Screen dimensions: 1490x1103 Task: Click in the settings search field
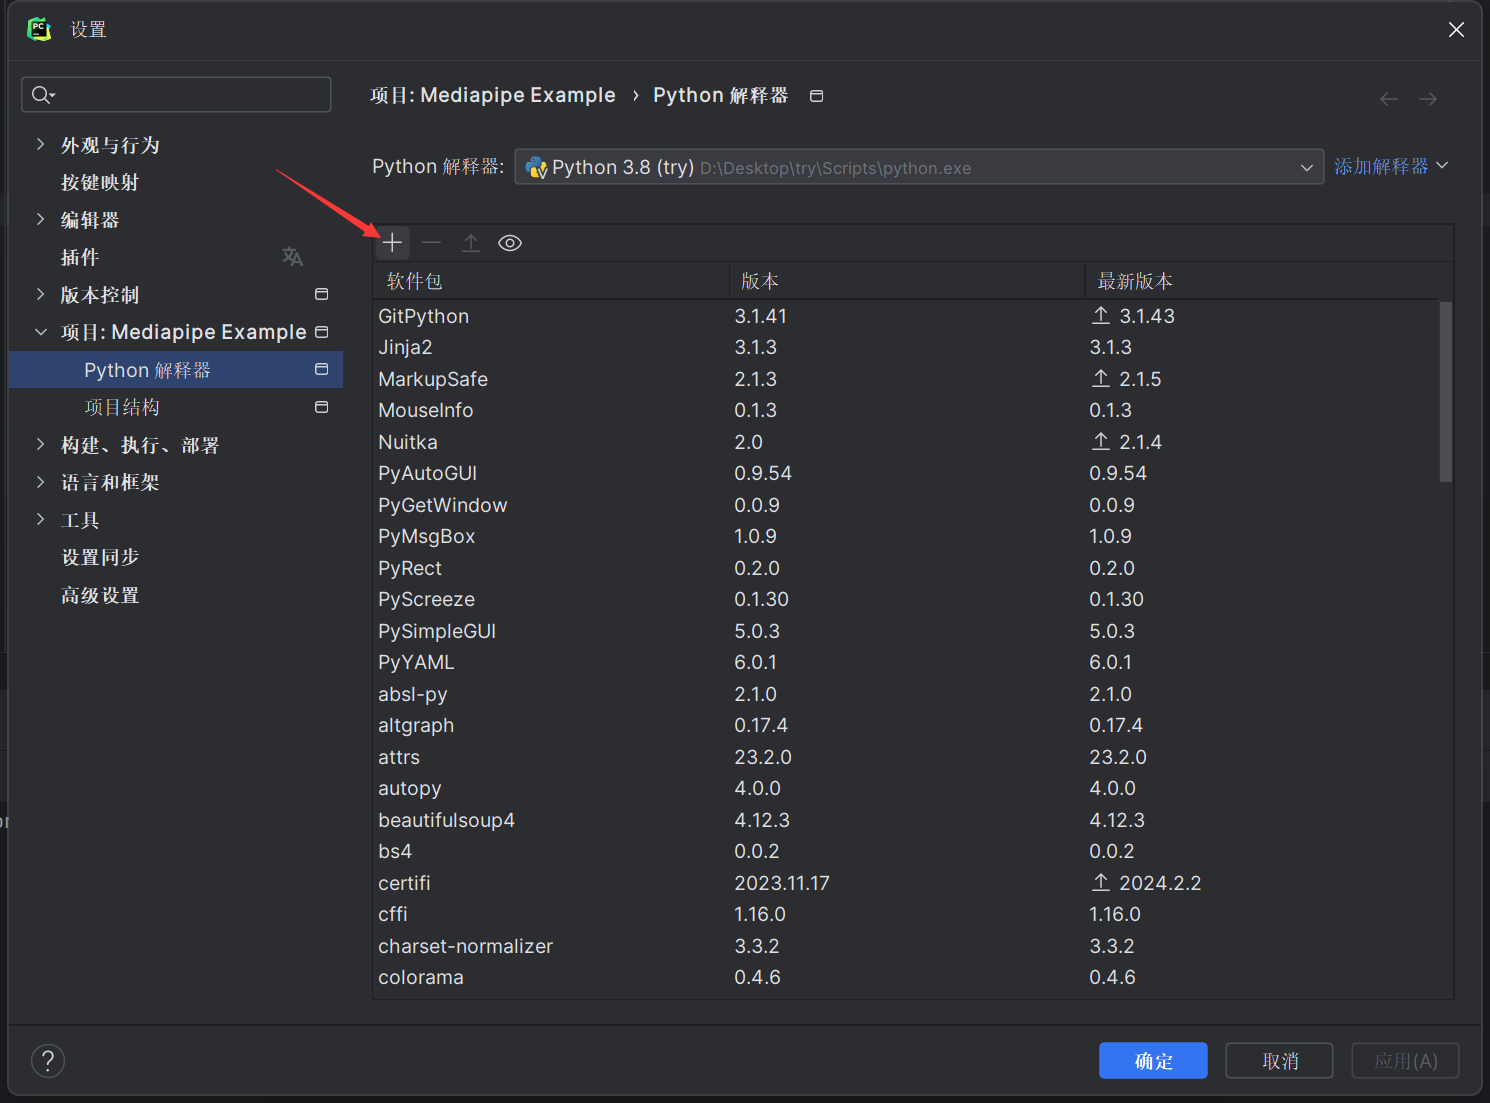176,94
